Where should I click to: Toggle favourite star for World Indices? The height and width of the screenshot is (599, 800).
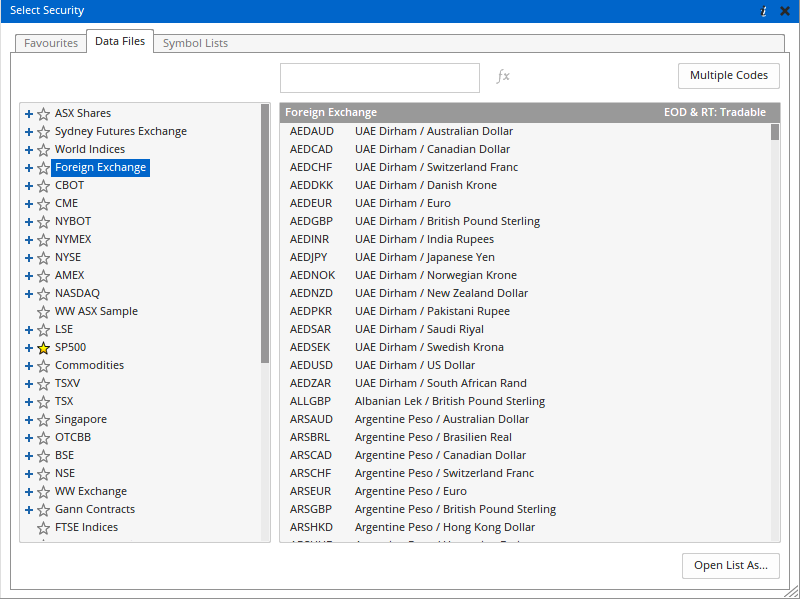(x=44, y=149)
